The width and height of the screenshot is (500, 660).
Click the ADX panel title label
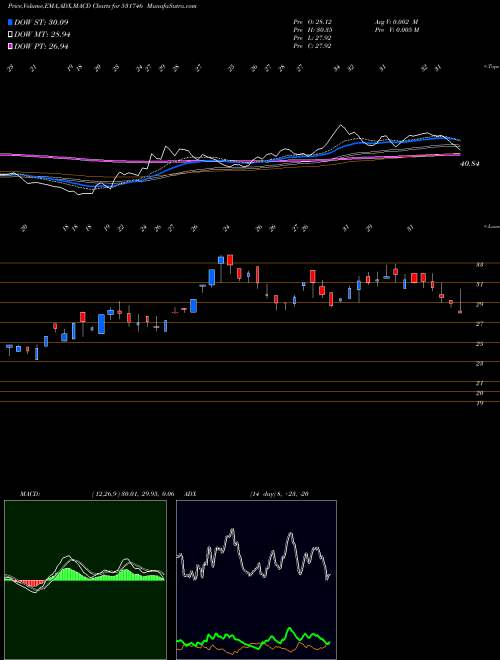(x=190, y=494)
